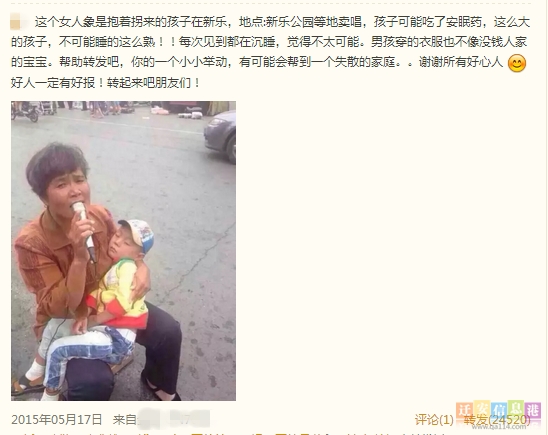Open the 转发(24520) repost link

497,420
